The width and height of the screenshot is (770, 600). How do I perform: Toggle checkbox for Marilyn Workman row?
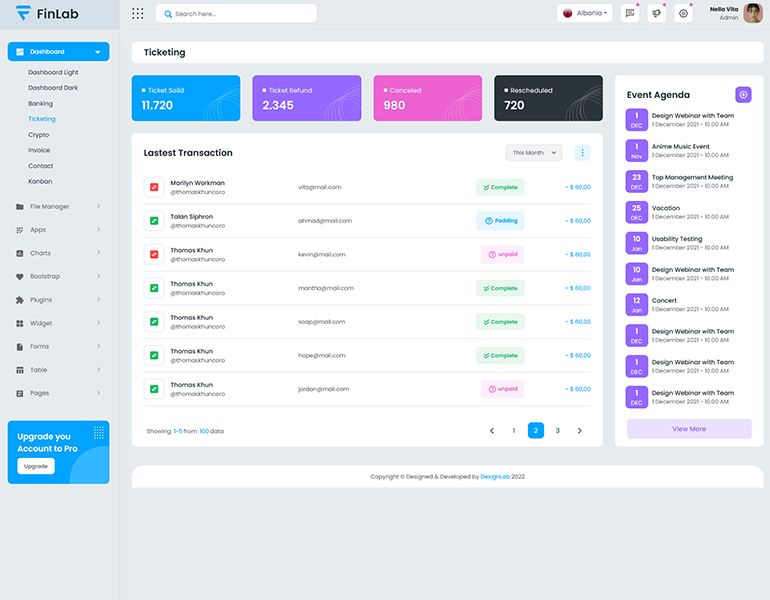coord(154,187)
